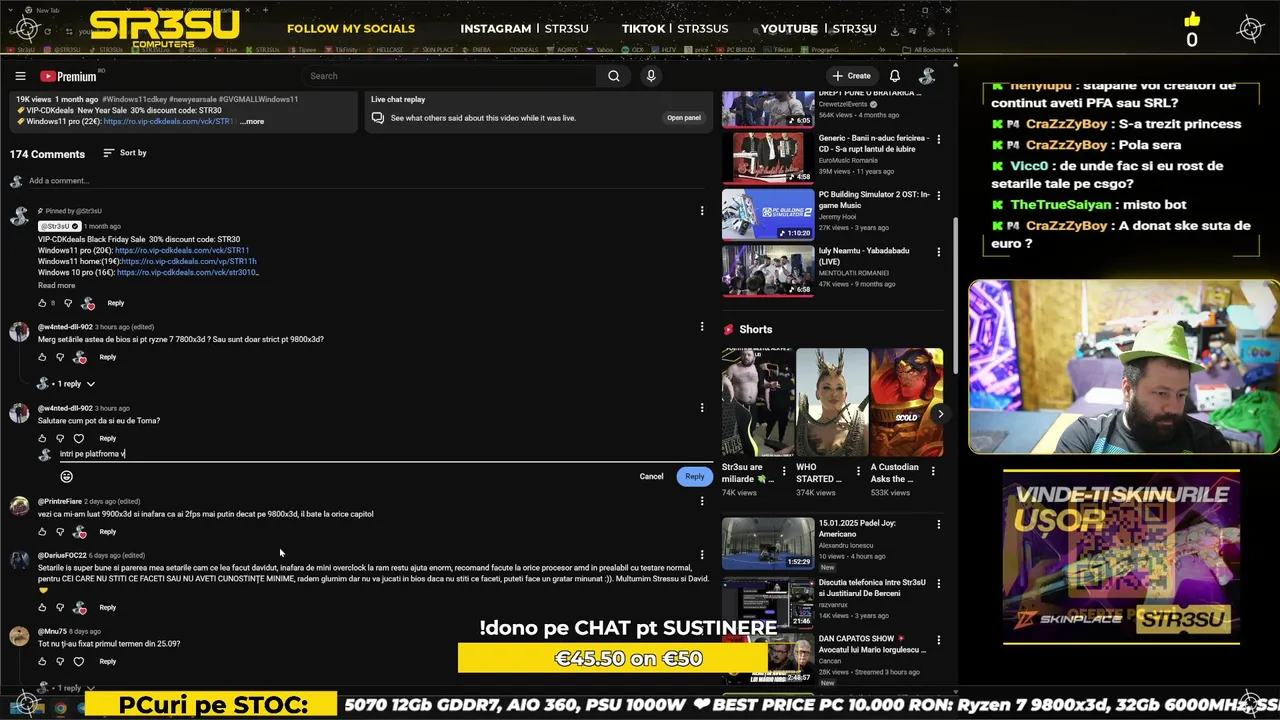
Task: Open menu for Discutia telefonica Str3sU video
Action: pos(938,582)
